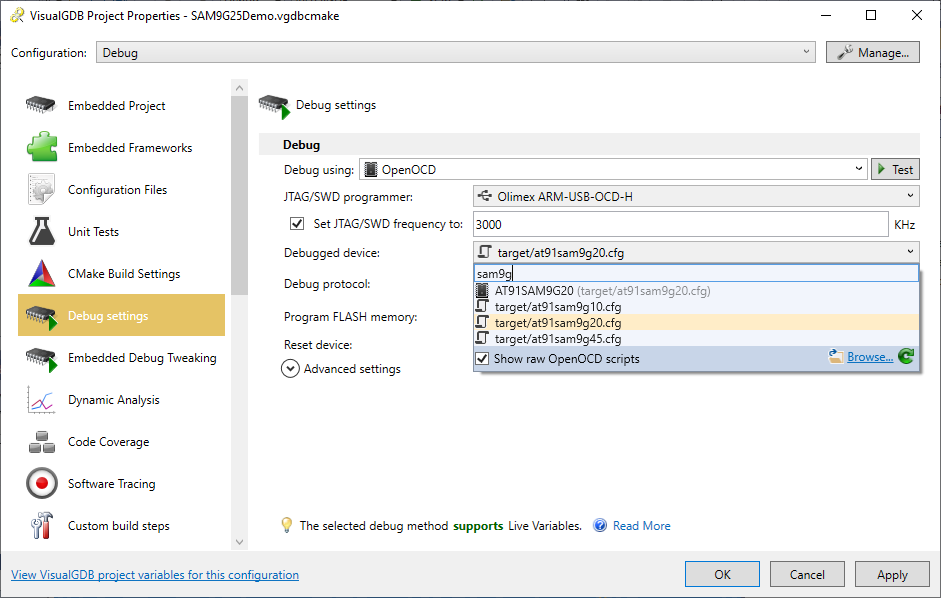
Task: Click the sam9g device filter field
Action: click(x=696, y=273)
